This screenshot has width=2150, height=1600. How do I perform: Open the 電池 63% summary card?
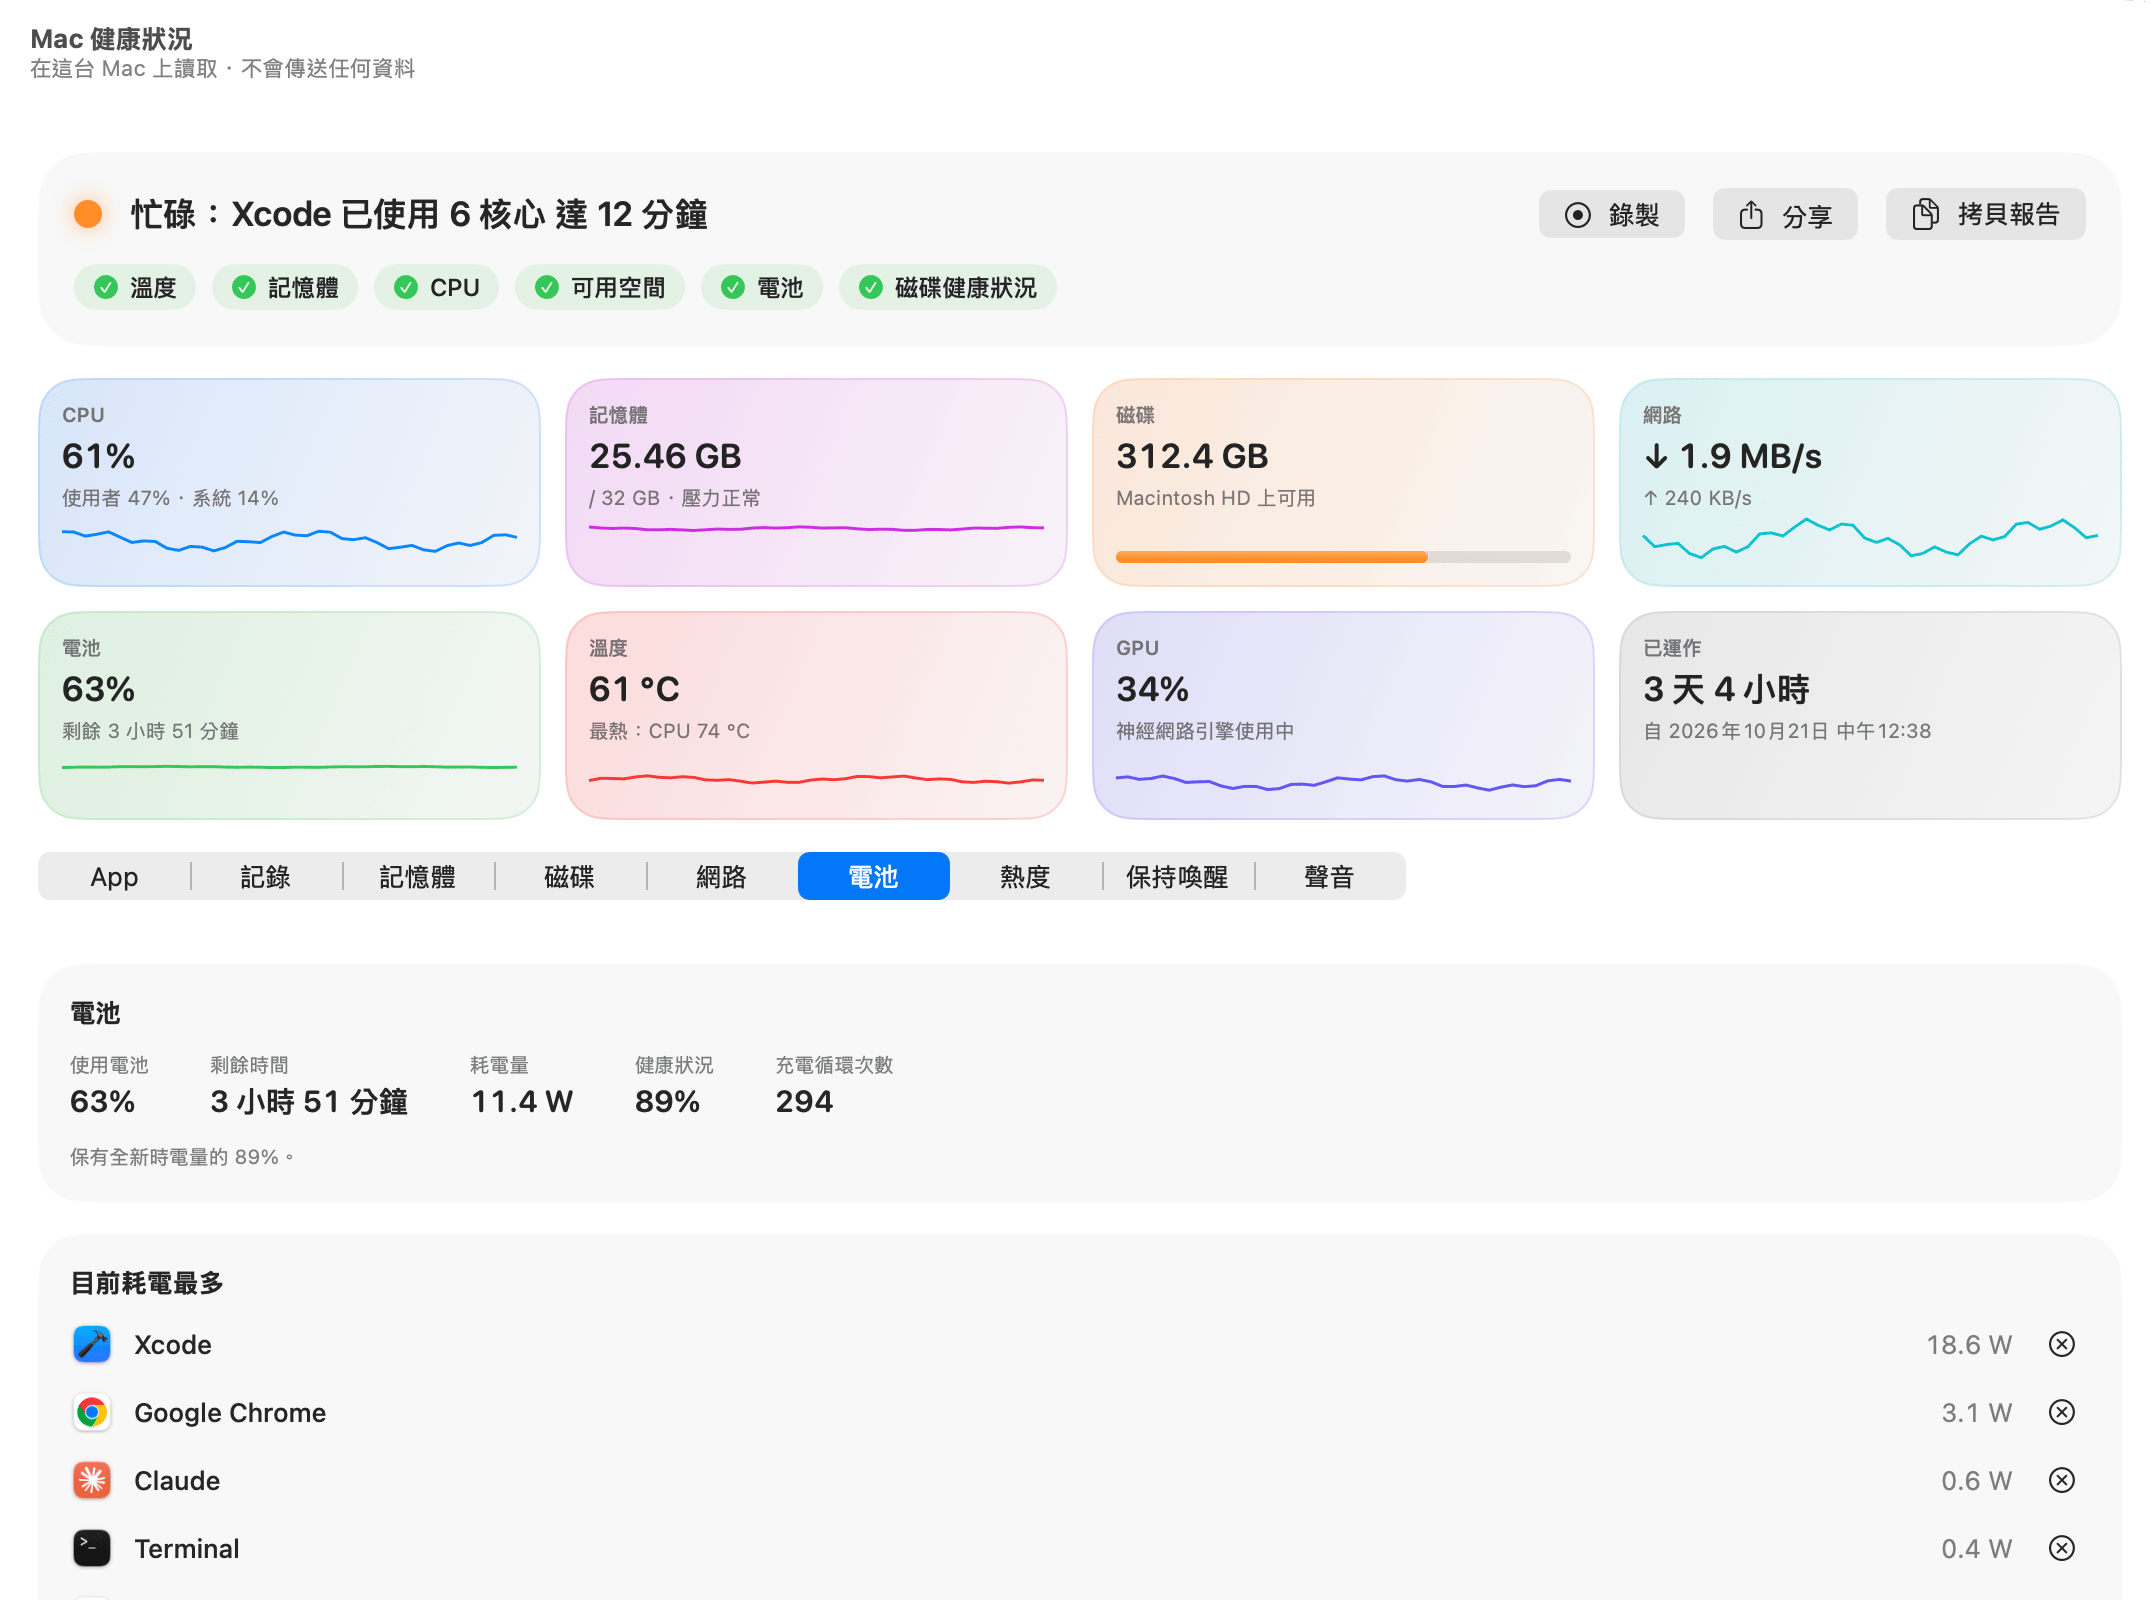pyautogui.click(x=290, y=715)
